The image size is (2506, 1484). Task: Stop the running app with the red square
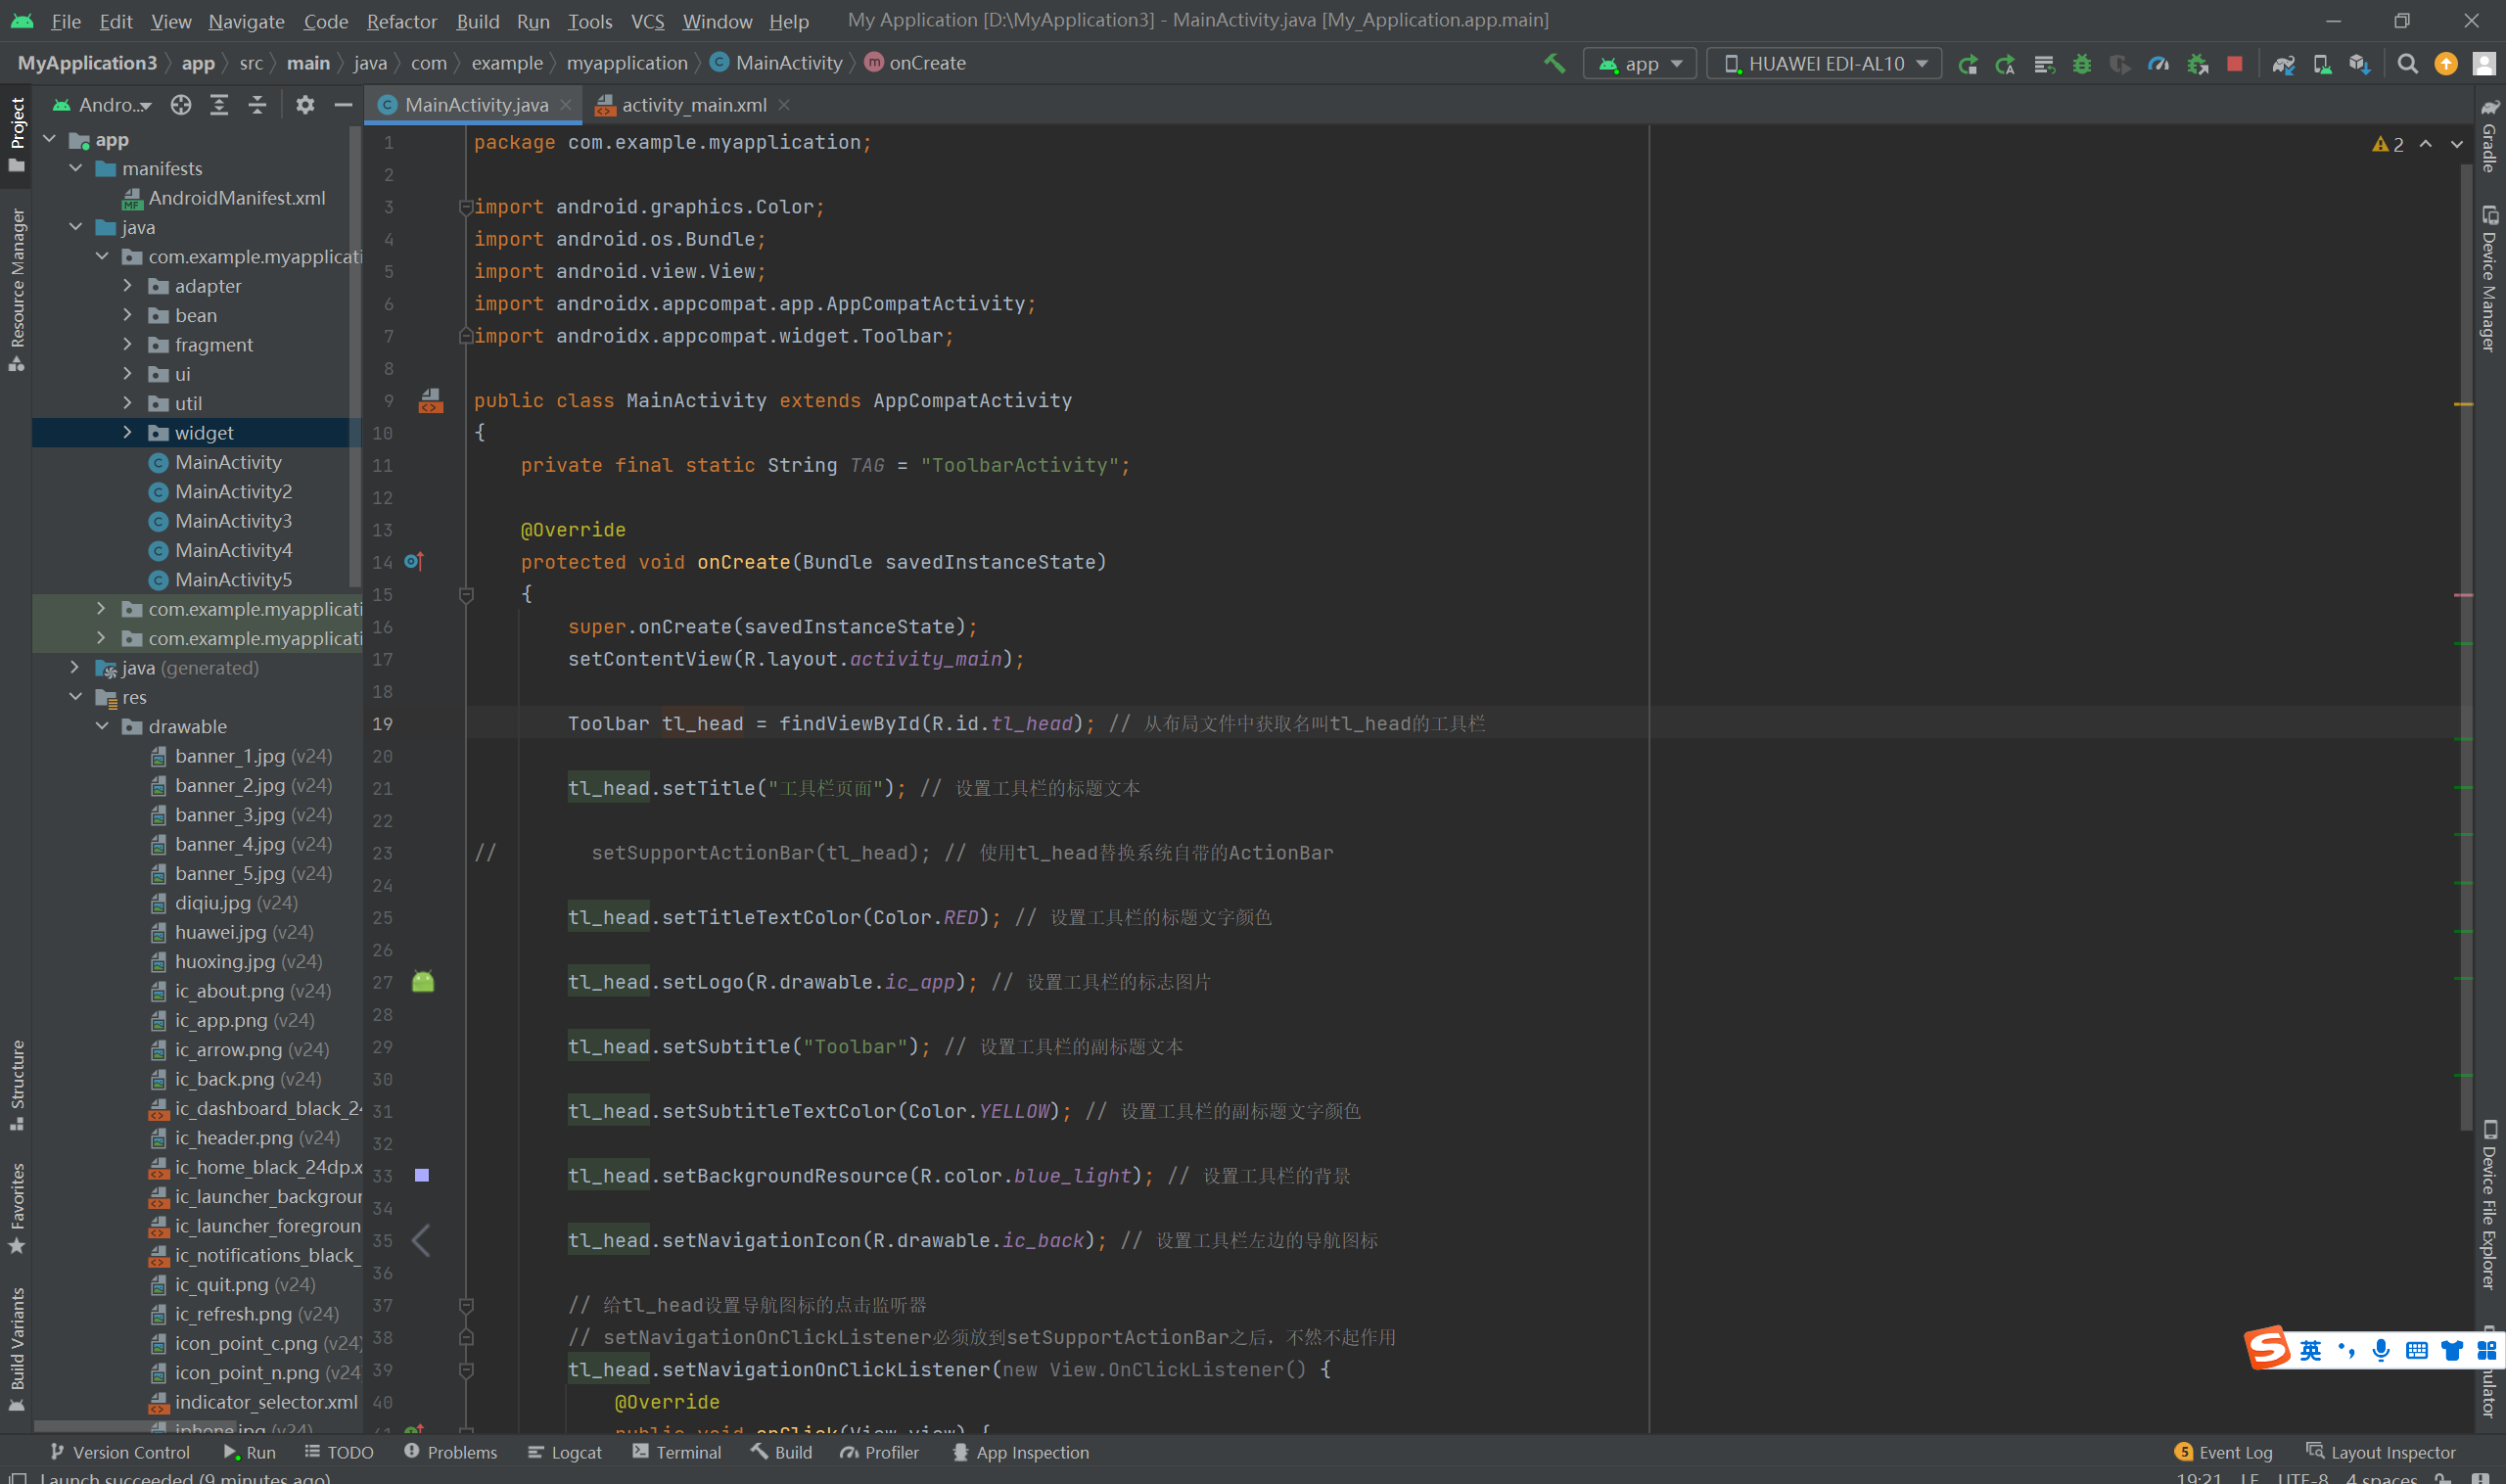coord(2234,64)
